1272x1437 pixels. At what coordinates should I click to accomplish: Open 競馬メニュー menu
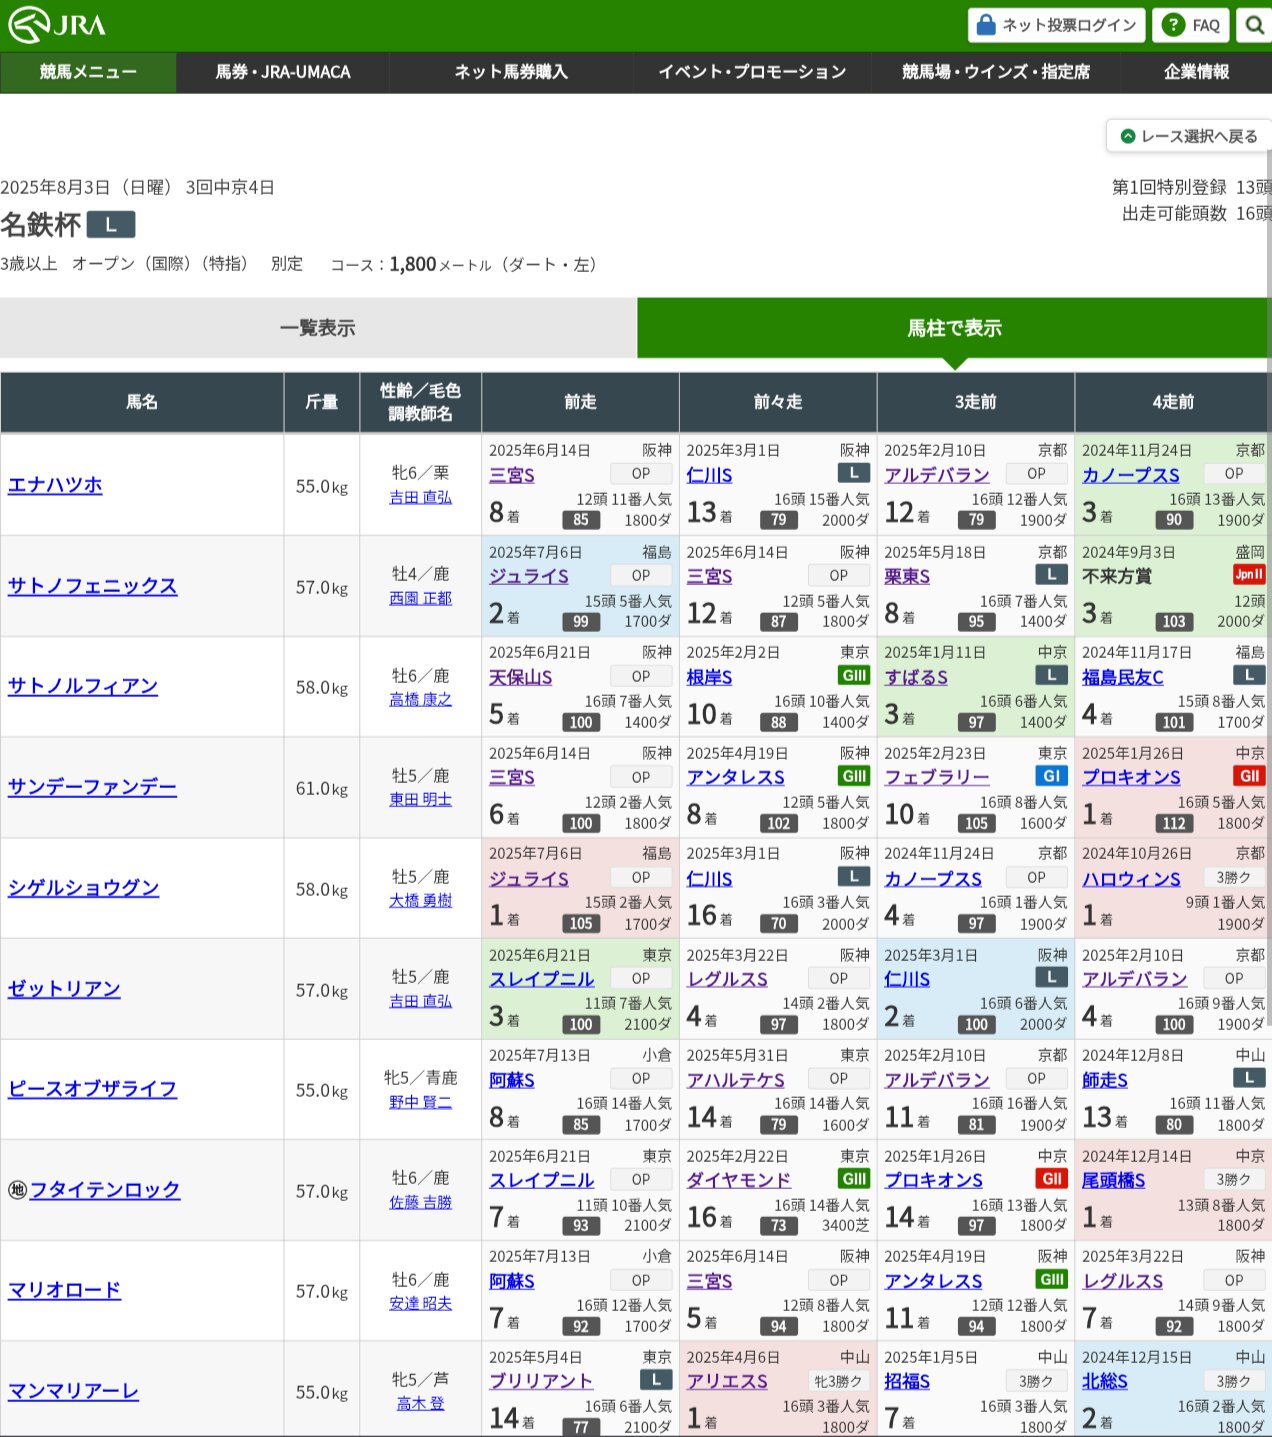(88, 72)
